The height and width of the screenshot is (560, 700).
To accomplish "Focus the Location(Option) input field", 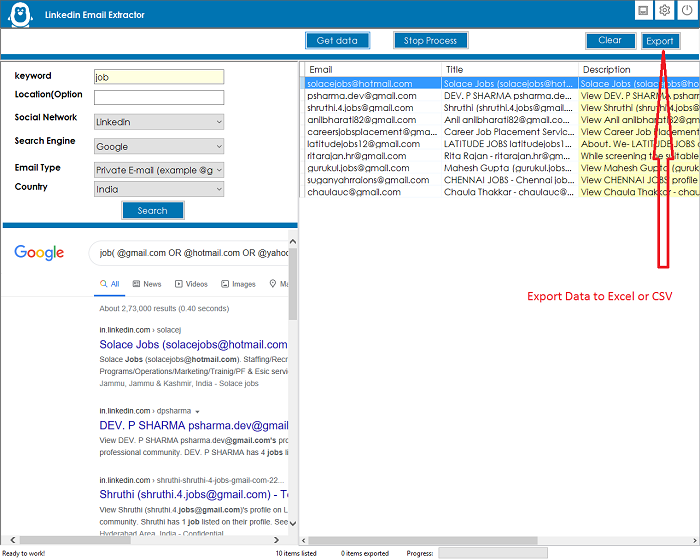I will pos(159,97).
